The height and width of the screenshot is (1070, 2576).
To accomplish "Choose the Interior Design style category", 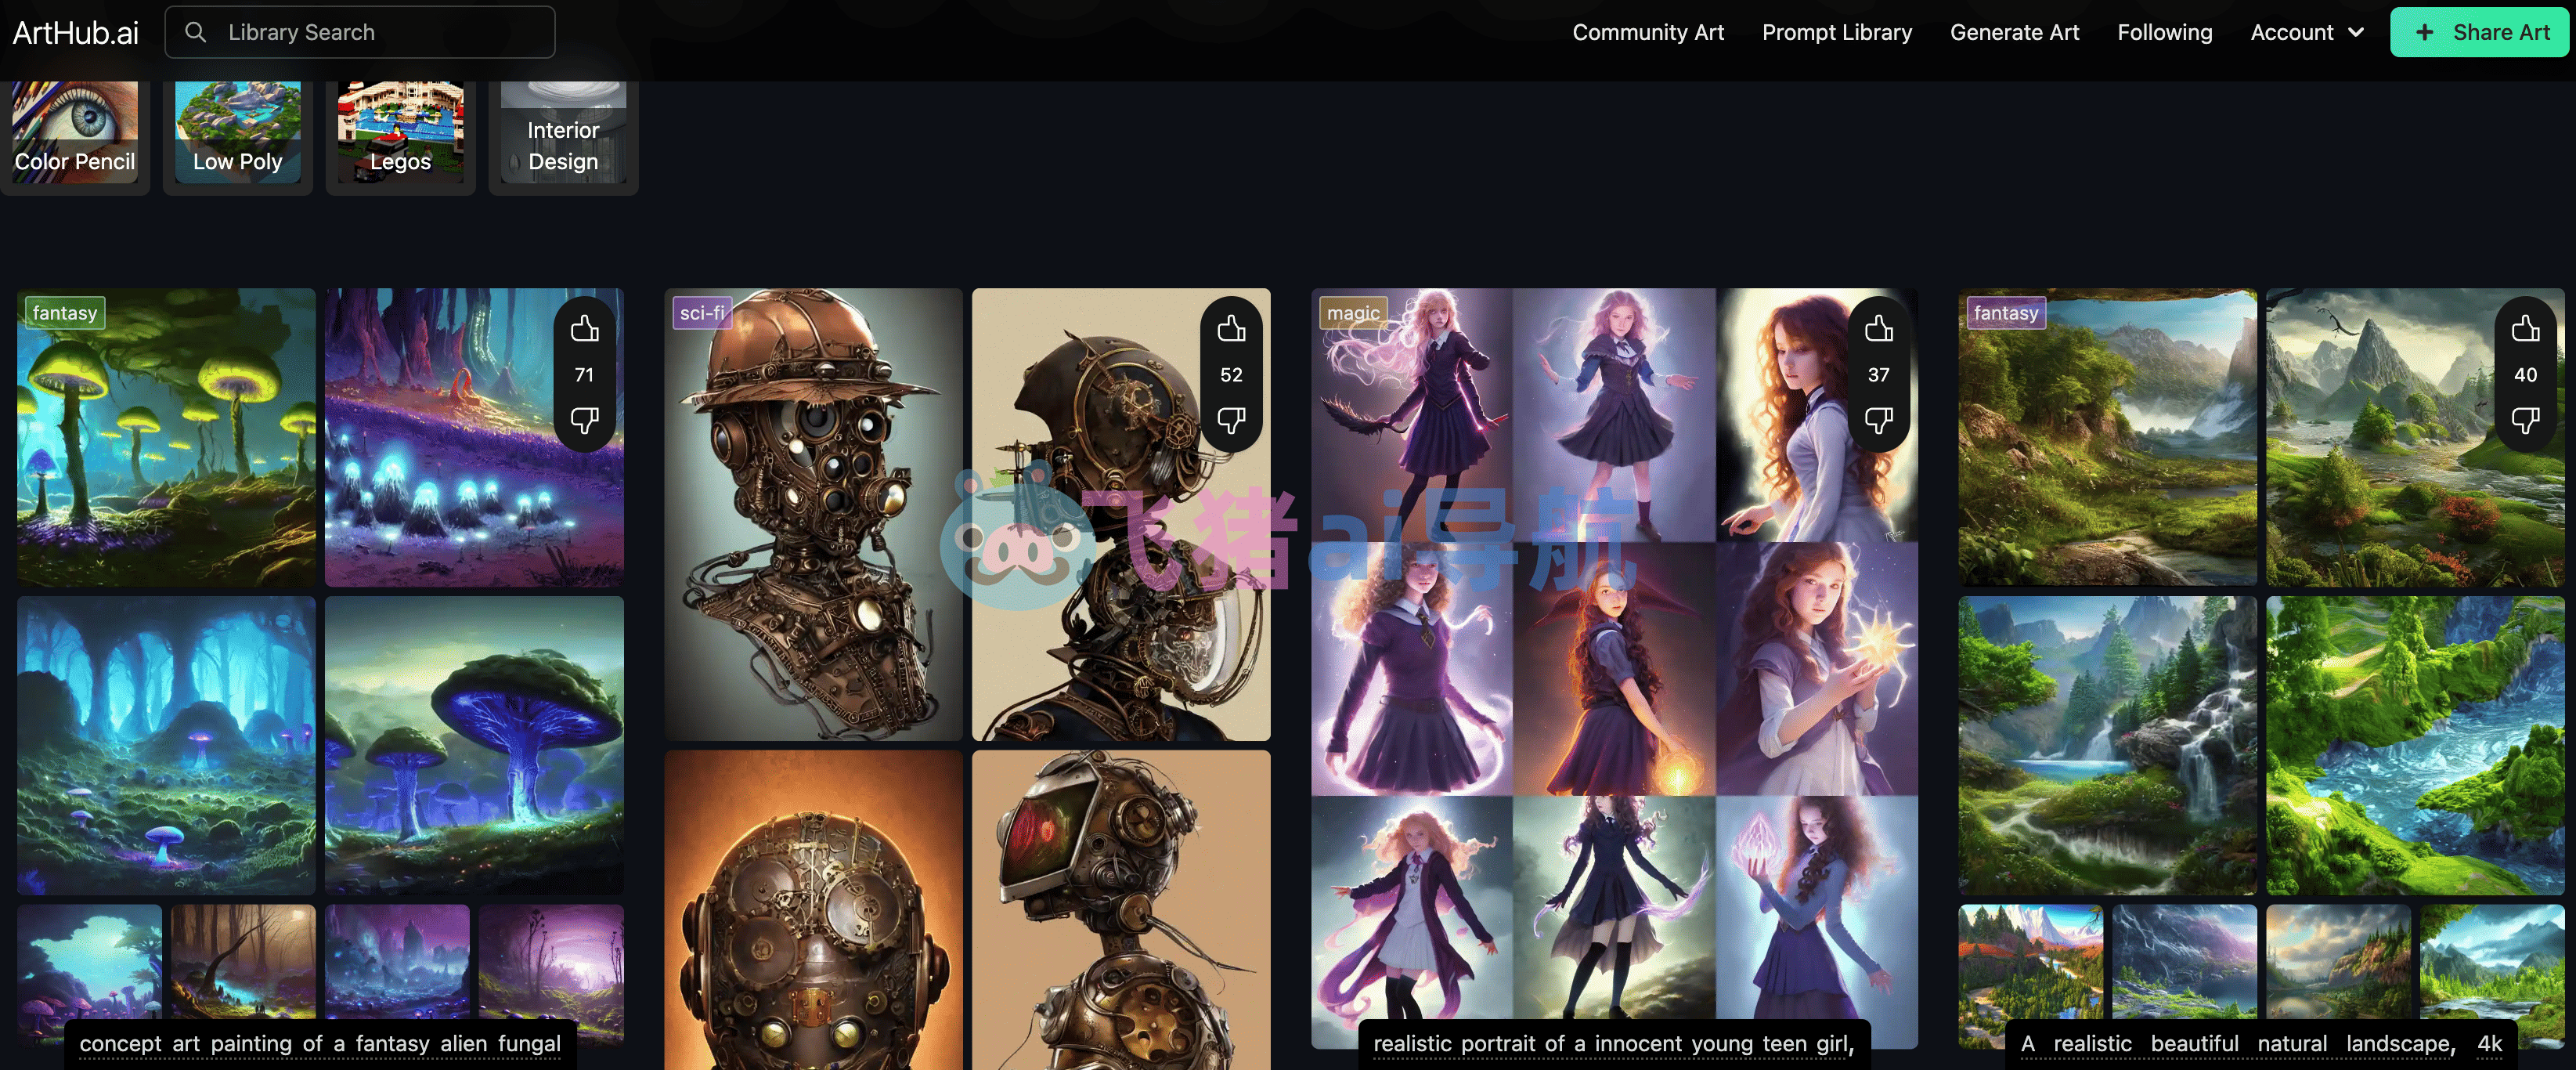I will point(563,136).
